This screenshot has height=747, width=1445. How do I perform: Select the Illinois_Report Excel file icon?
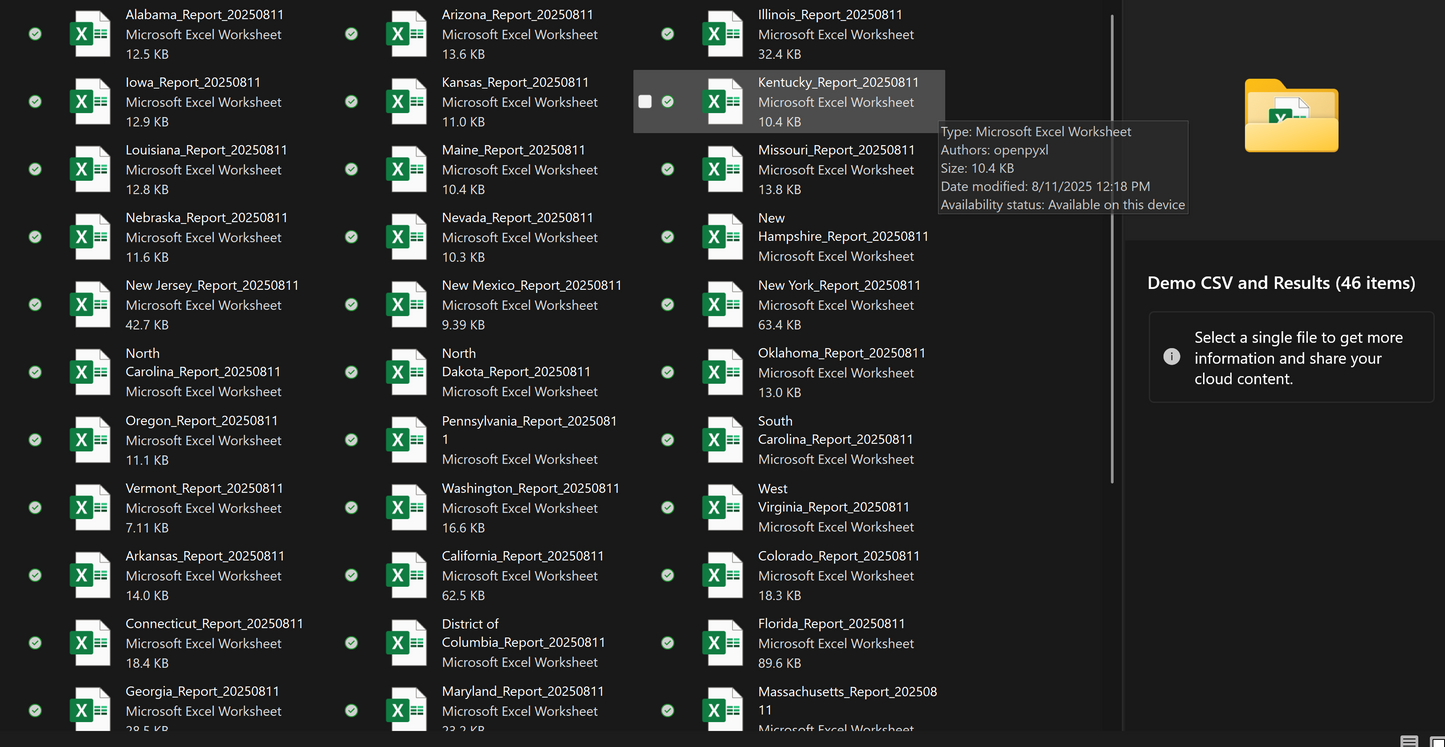point(722,34)
